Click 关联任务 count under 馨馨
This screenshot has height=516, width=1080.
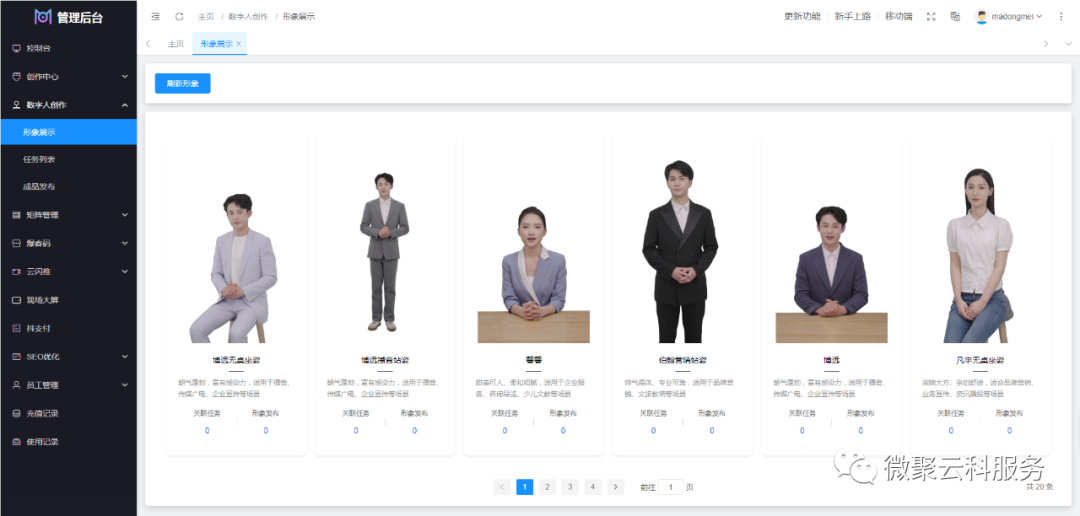[504, 431]
